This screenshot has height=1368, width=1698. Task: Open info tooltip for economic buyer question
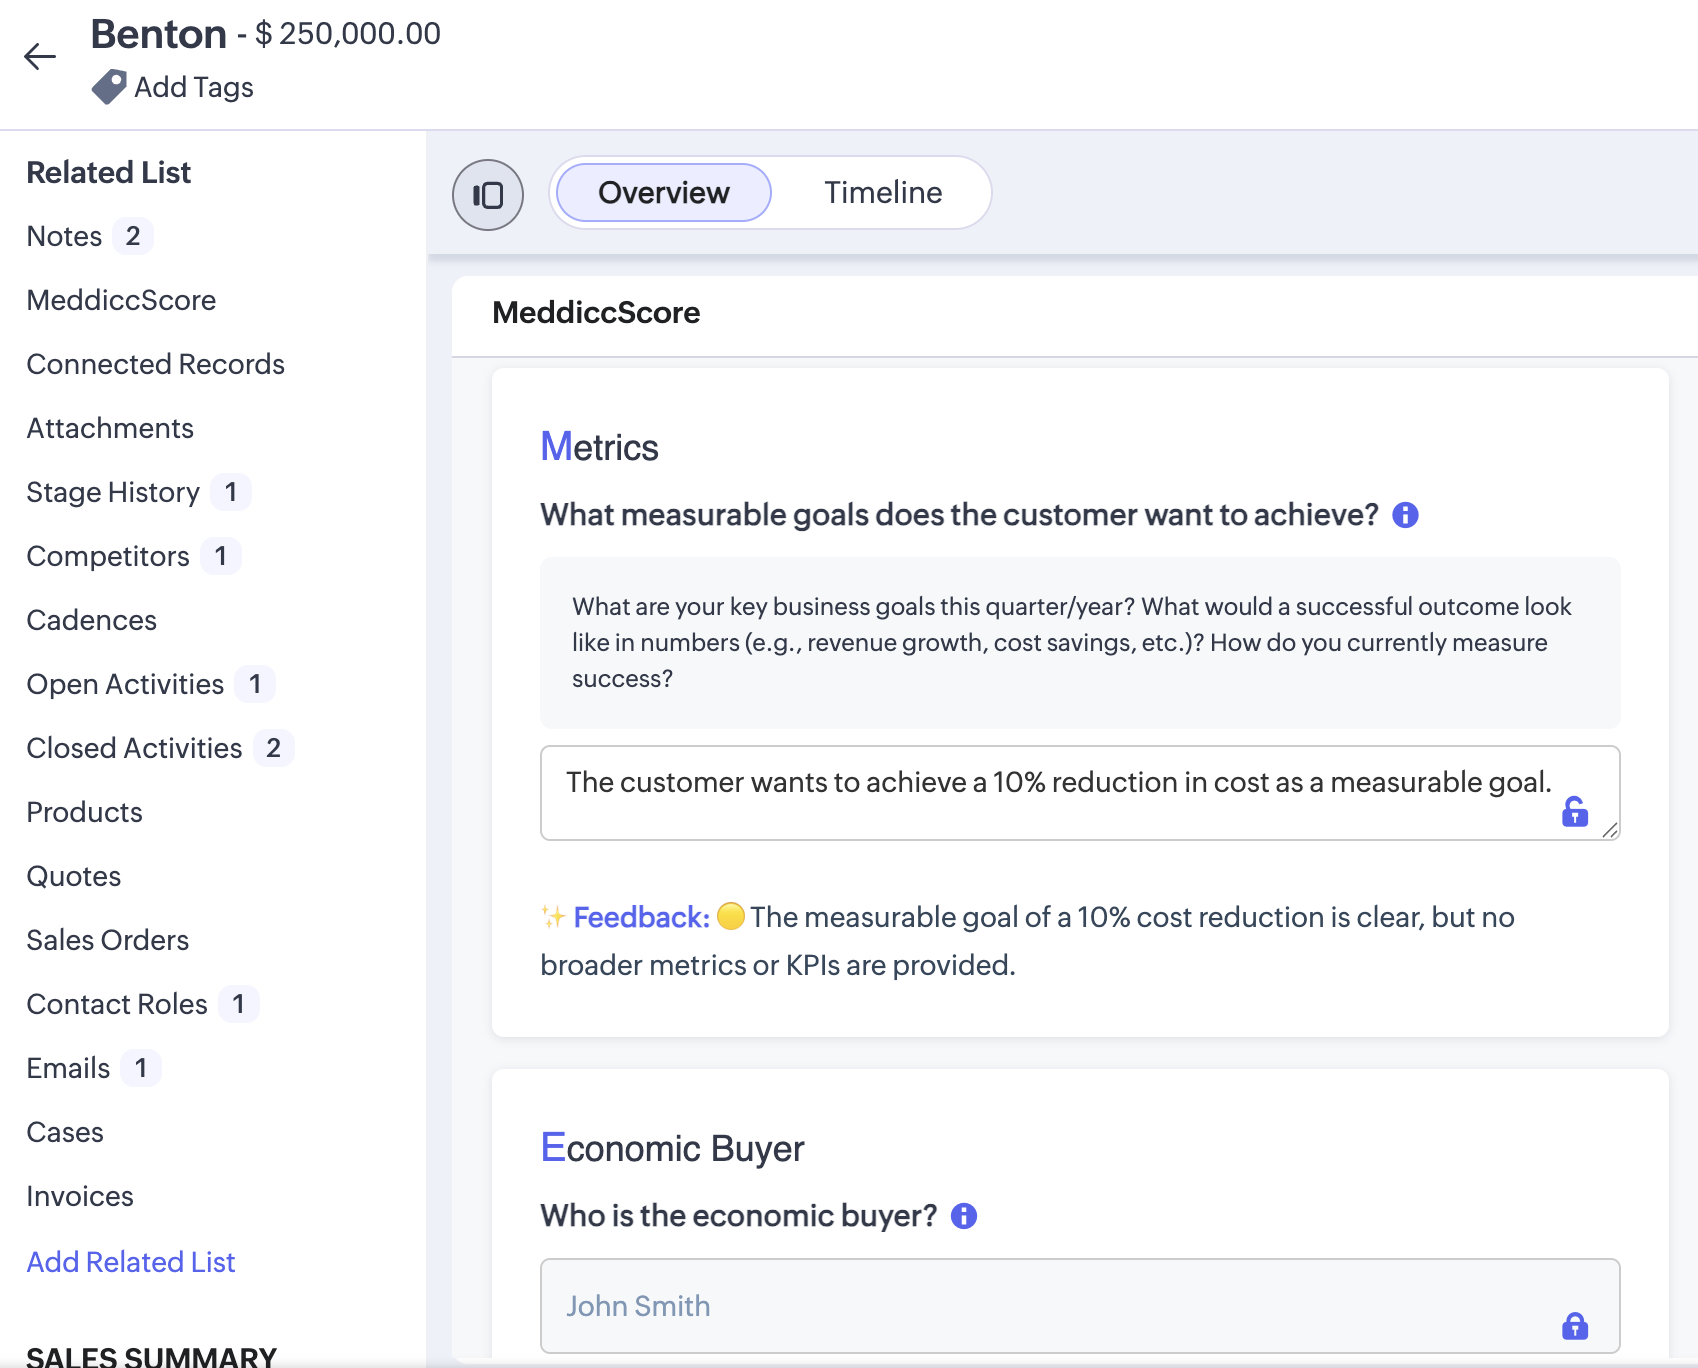point(964,1215)
